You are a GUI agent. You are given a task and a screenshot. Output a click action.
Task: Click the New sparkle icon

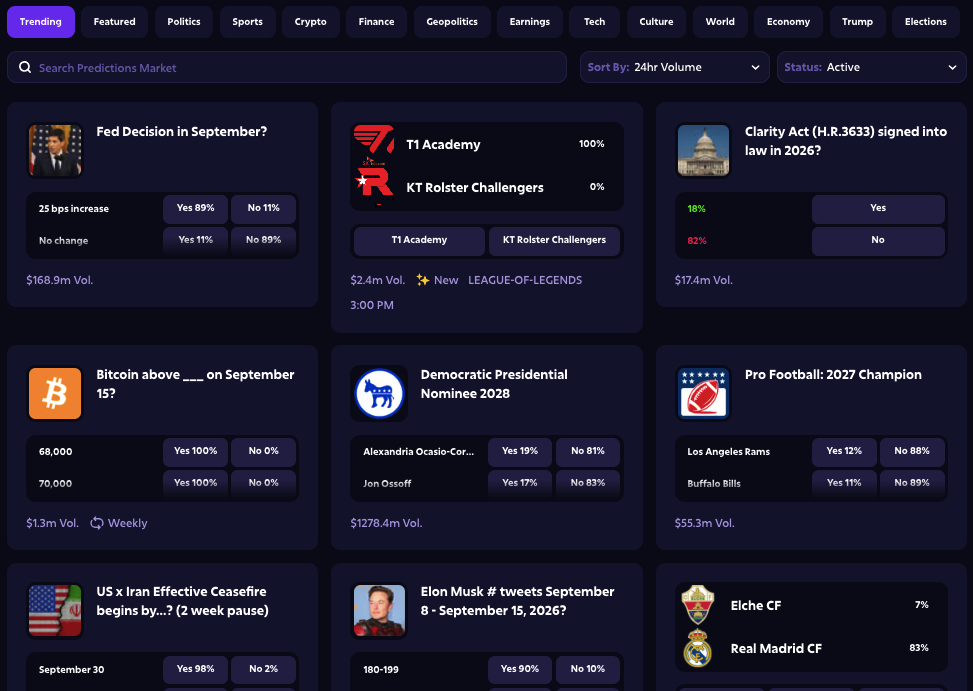(423, 280)
